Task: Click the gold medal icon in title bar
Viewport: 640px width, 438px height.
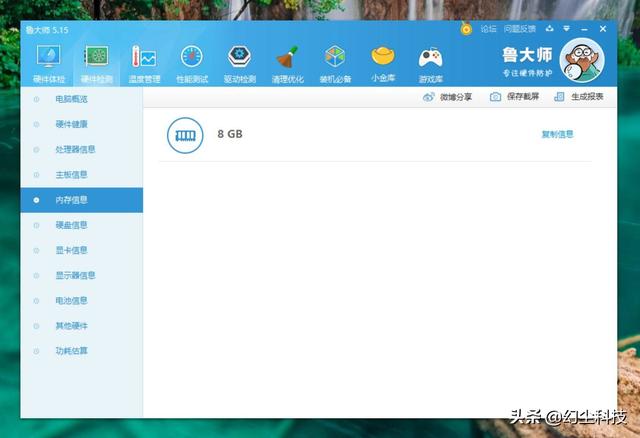Action: click(466, 29)
